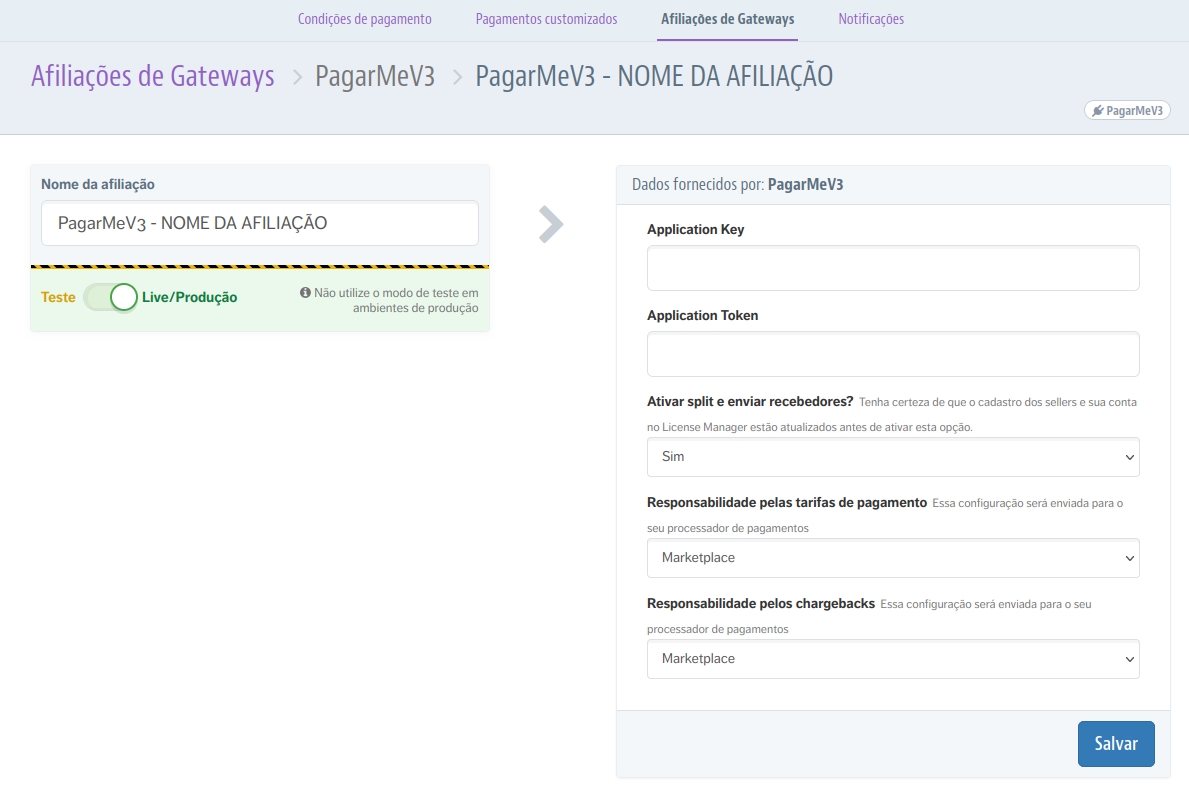Click the Nome da afiliação input field

coord(259,223)
